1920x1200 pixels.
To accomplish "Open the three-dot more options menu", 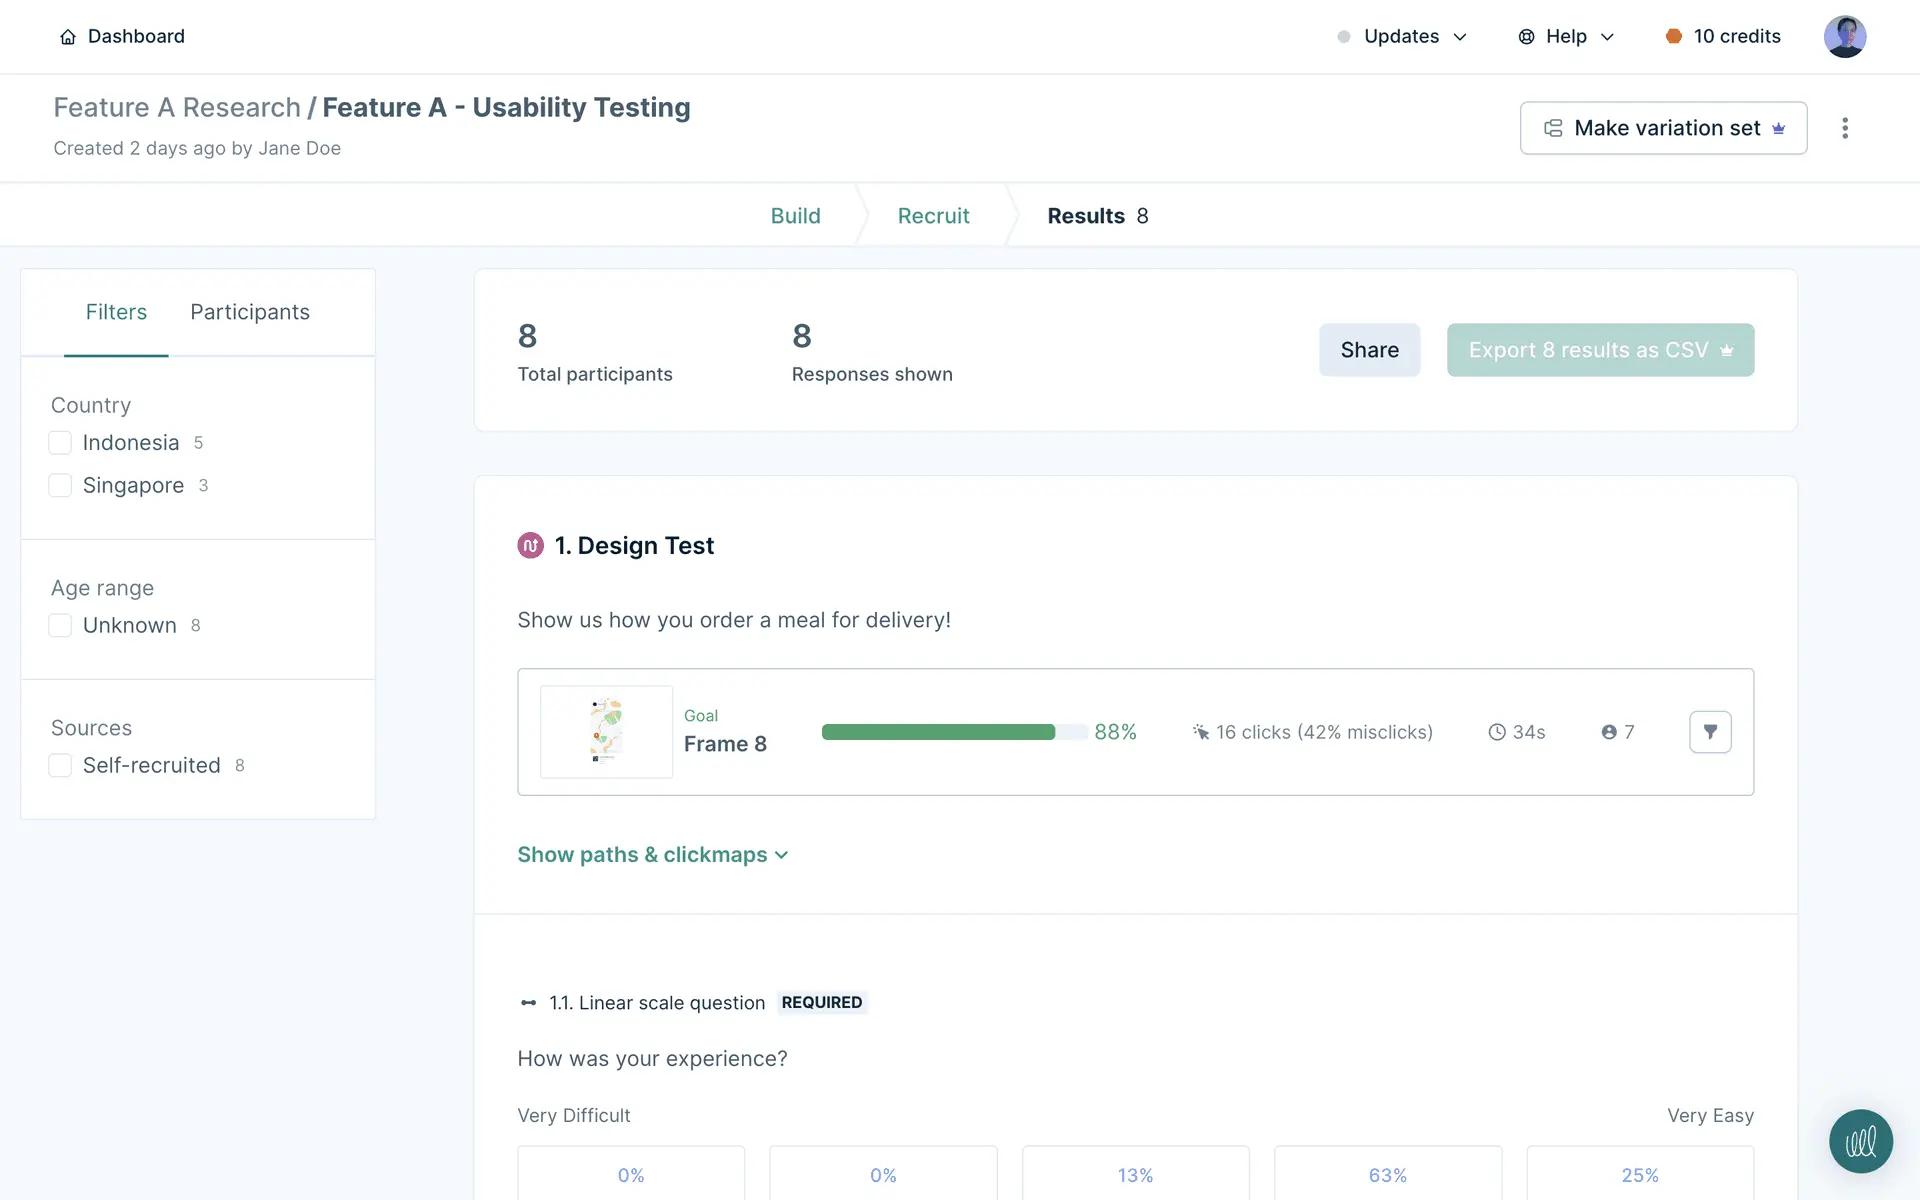I will (x=1845, y=128).
